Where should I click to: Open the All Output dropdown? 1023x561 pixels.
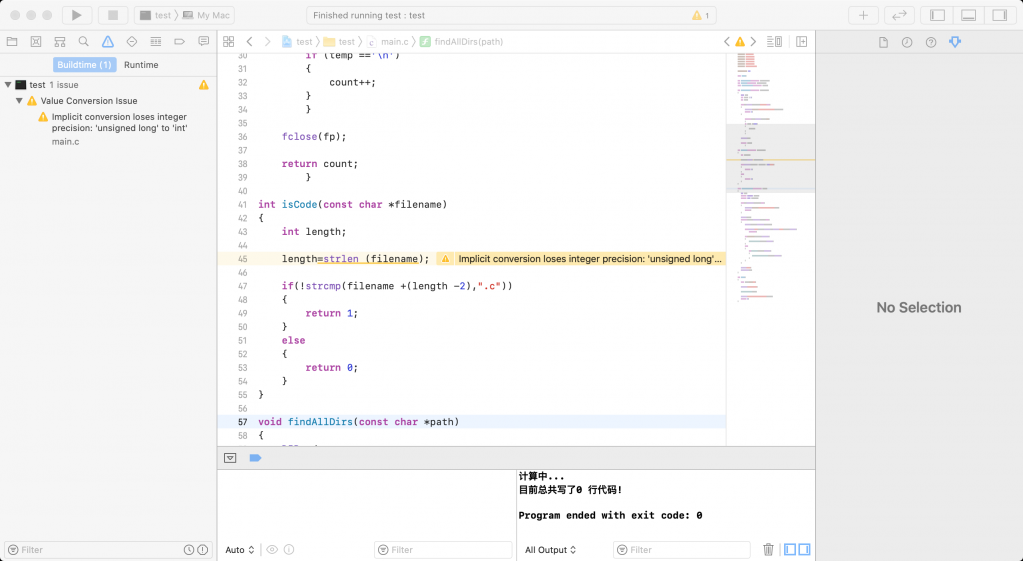coord(550,549)
